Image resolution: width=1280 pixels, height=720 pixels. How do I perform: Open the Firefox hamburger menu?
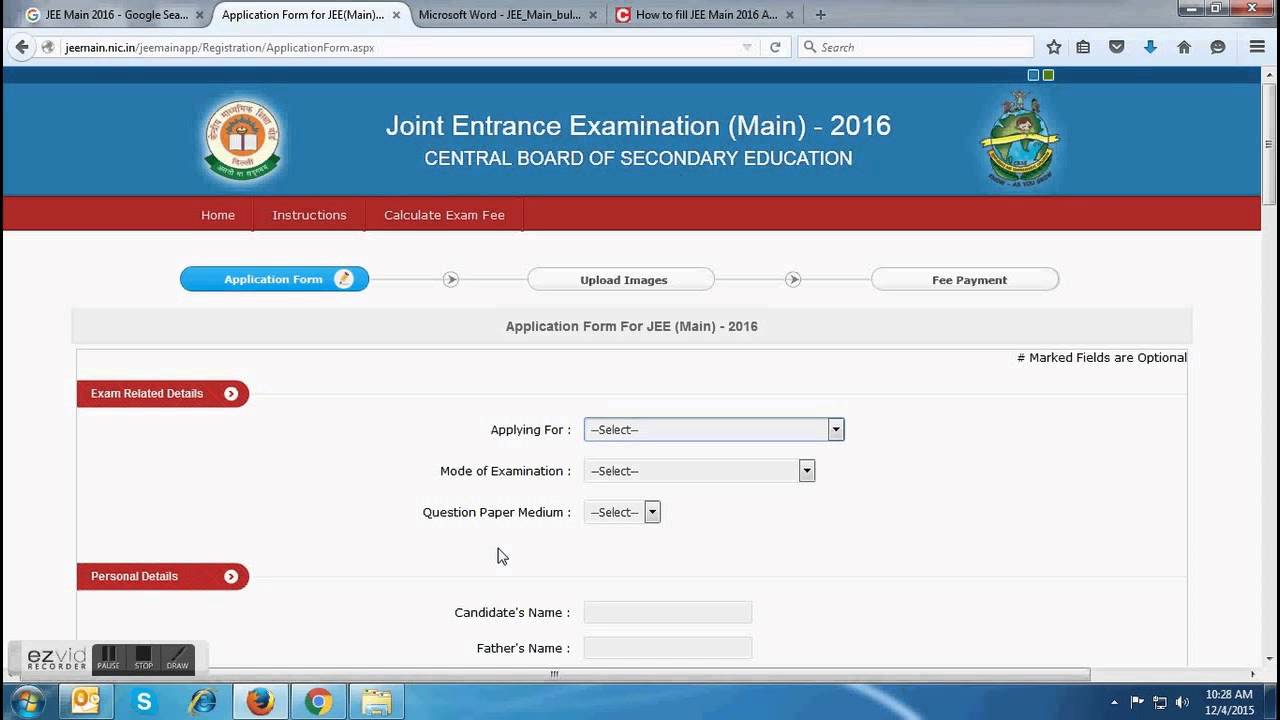(x=1257, y=47)
